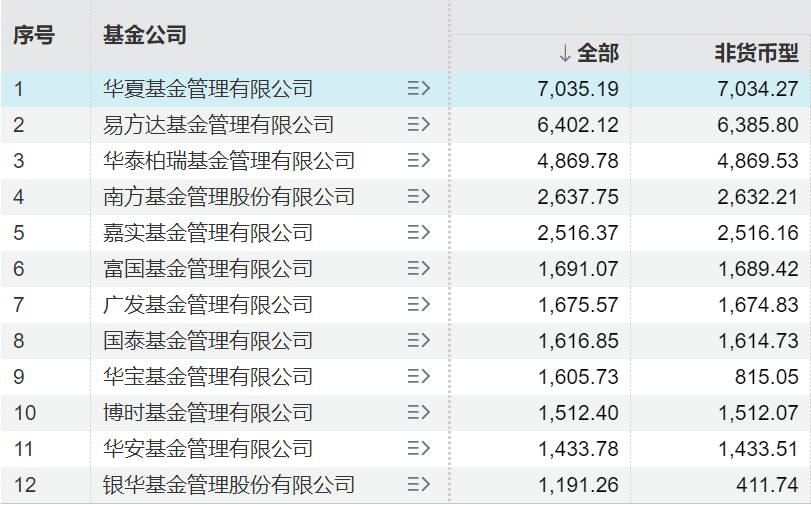Select company name 南方基金管理股份有限公司
Screen dimensions: 811x505
point(228,197)
